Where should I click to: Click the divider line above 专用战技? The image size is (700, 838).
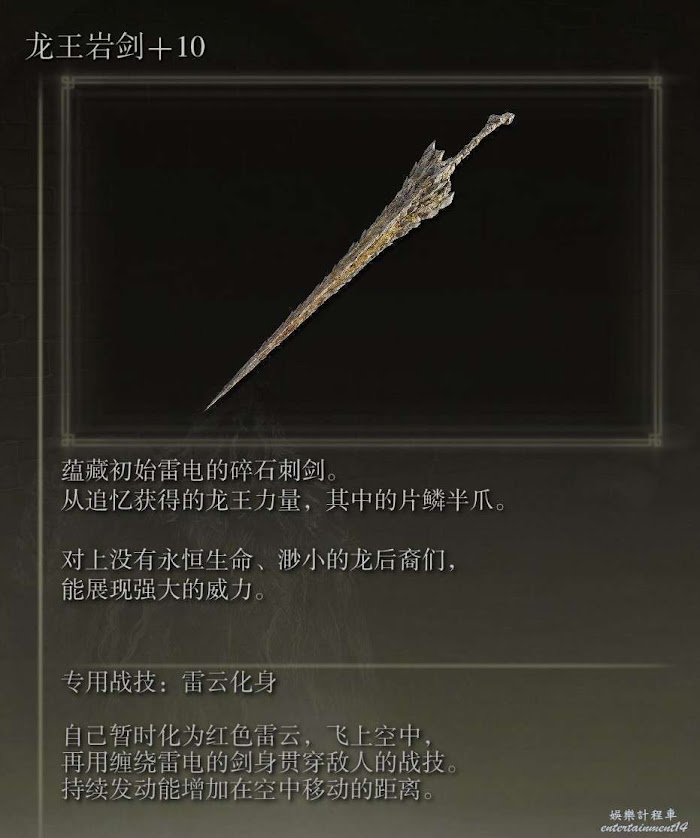click(366, 666)
